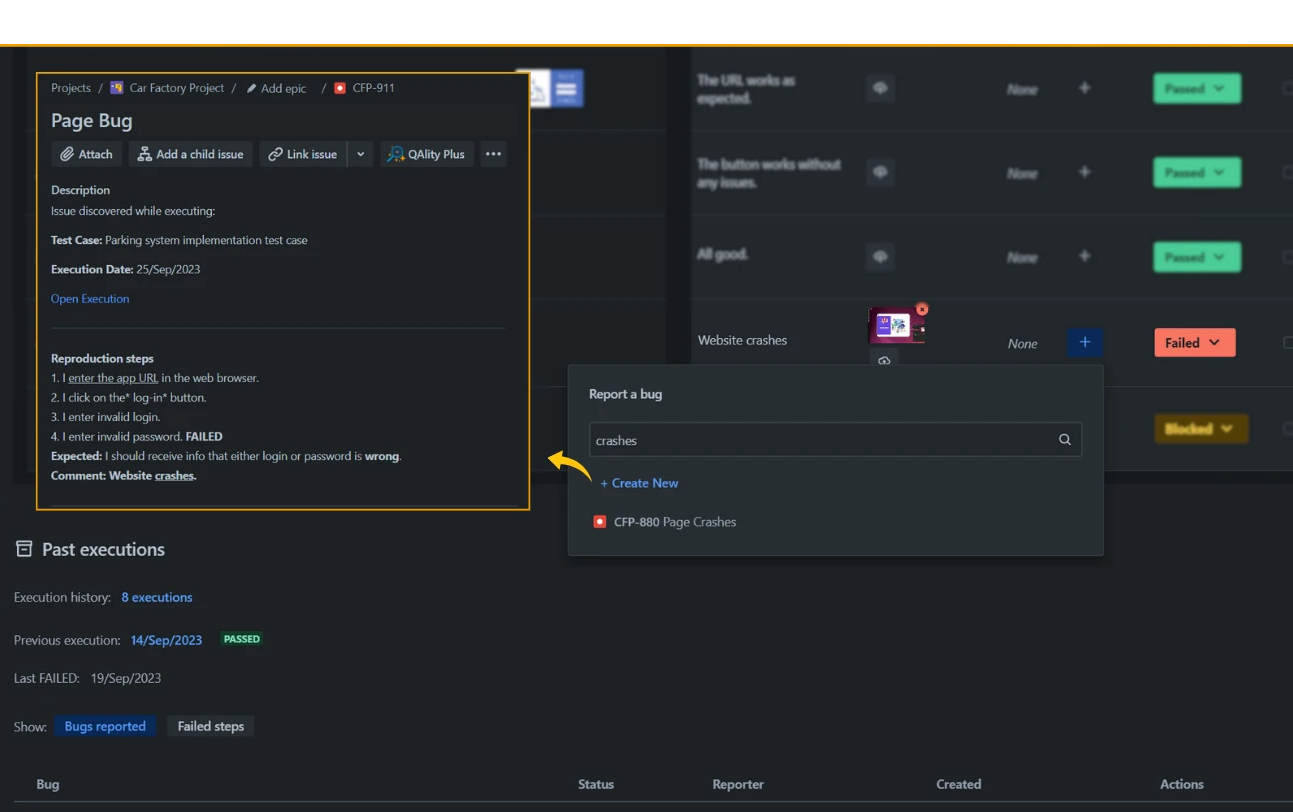Open the Failed status dropdown
1293x812 pixels.
coord(1194,342)
